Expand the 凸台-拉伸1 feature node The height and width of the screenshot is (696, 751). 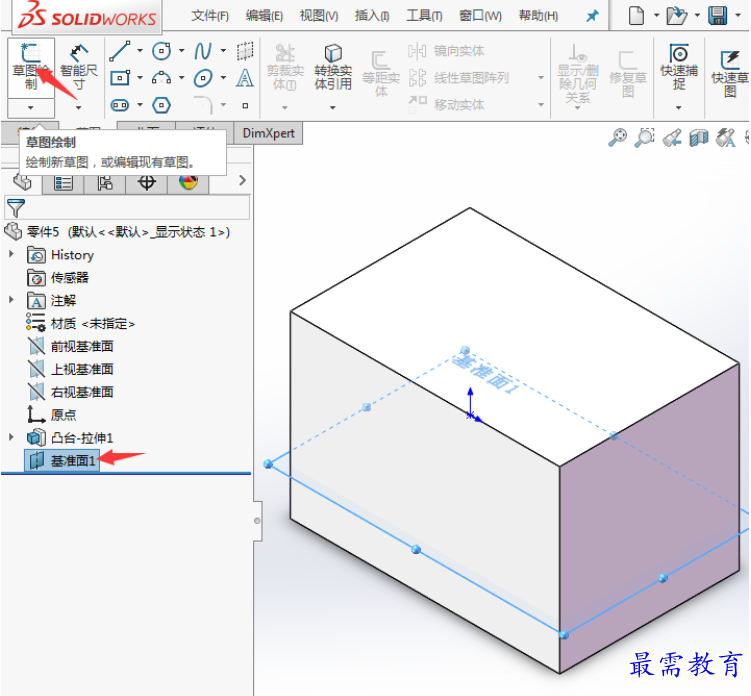(11, 437)
